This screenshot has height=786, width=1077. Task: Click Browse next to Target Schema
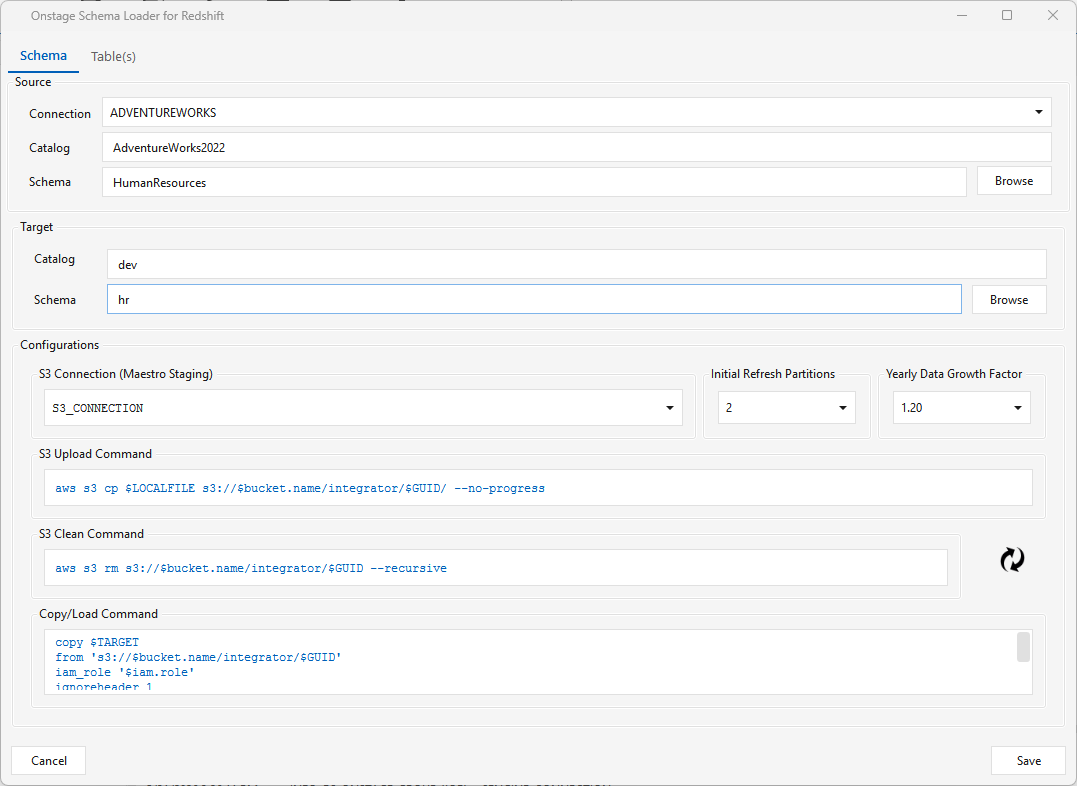point(1009,300)
